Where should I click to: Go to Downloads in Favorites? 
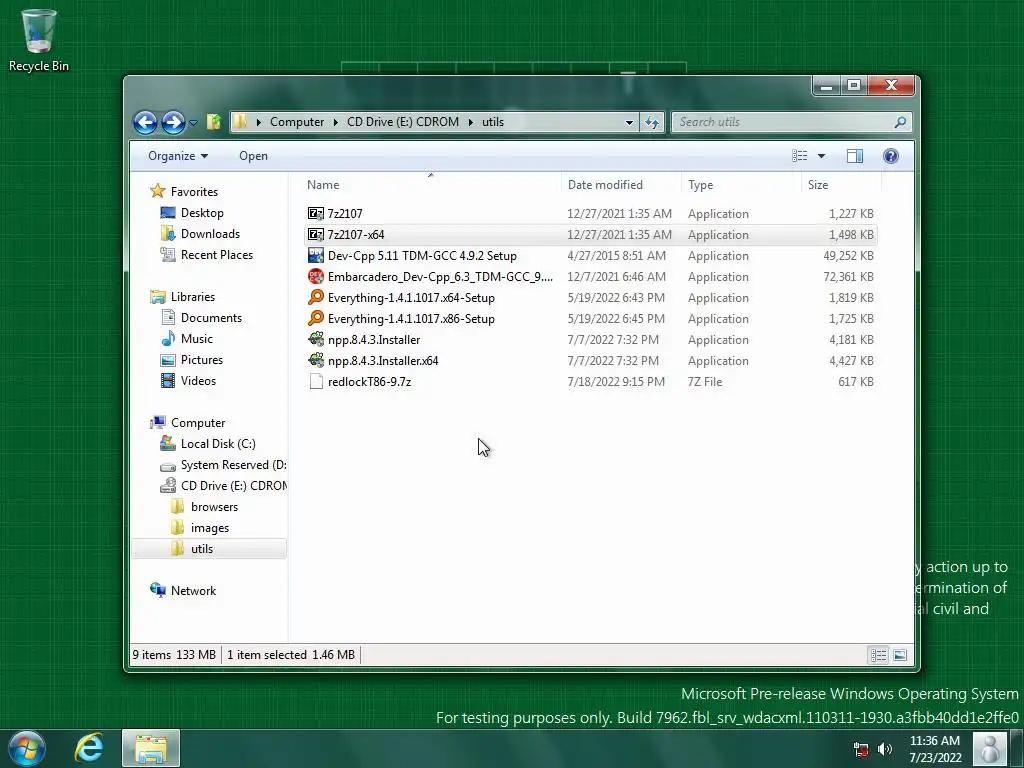tap(210, 234)
